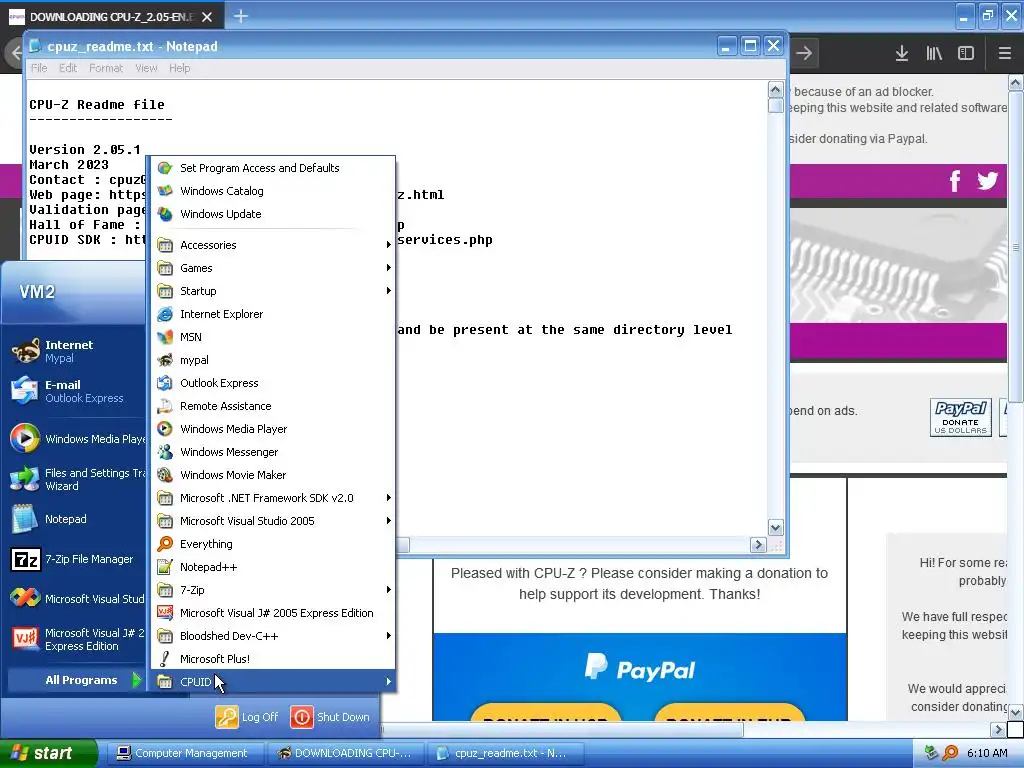Click Twitter bird icon on webpage

(x=987, y=180)
